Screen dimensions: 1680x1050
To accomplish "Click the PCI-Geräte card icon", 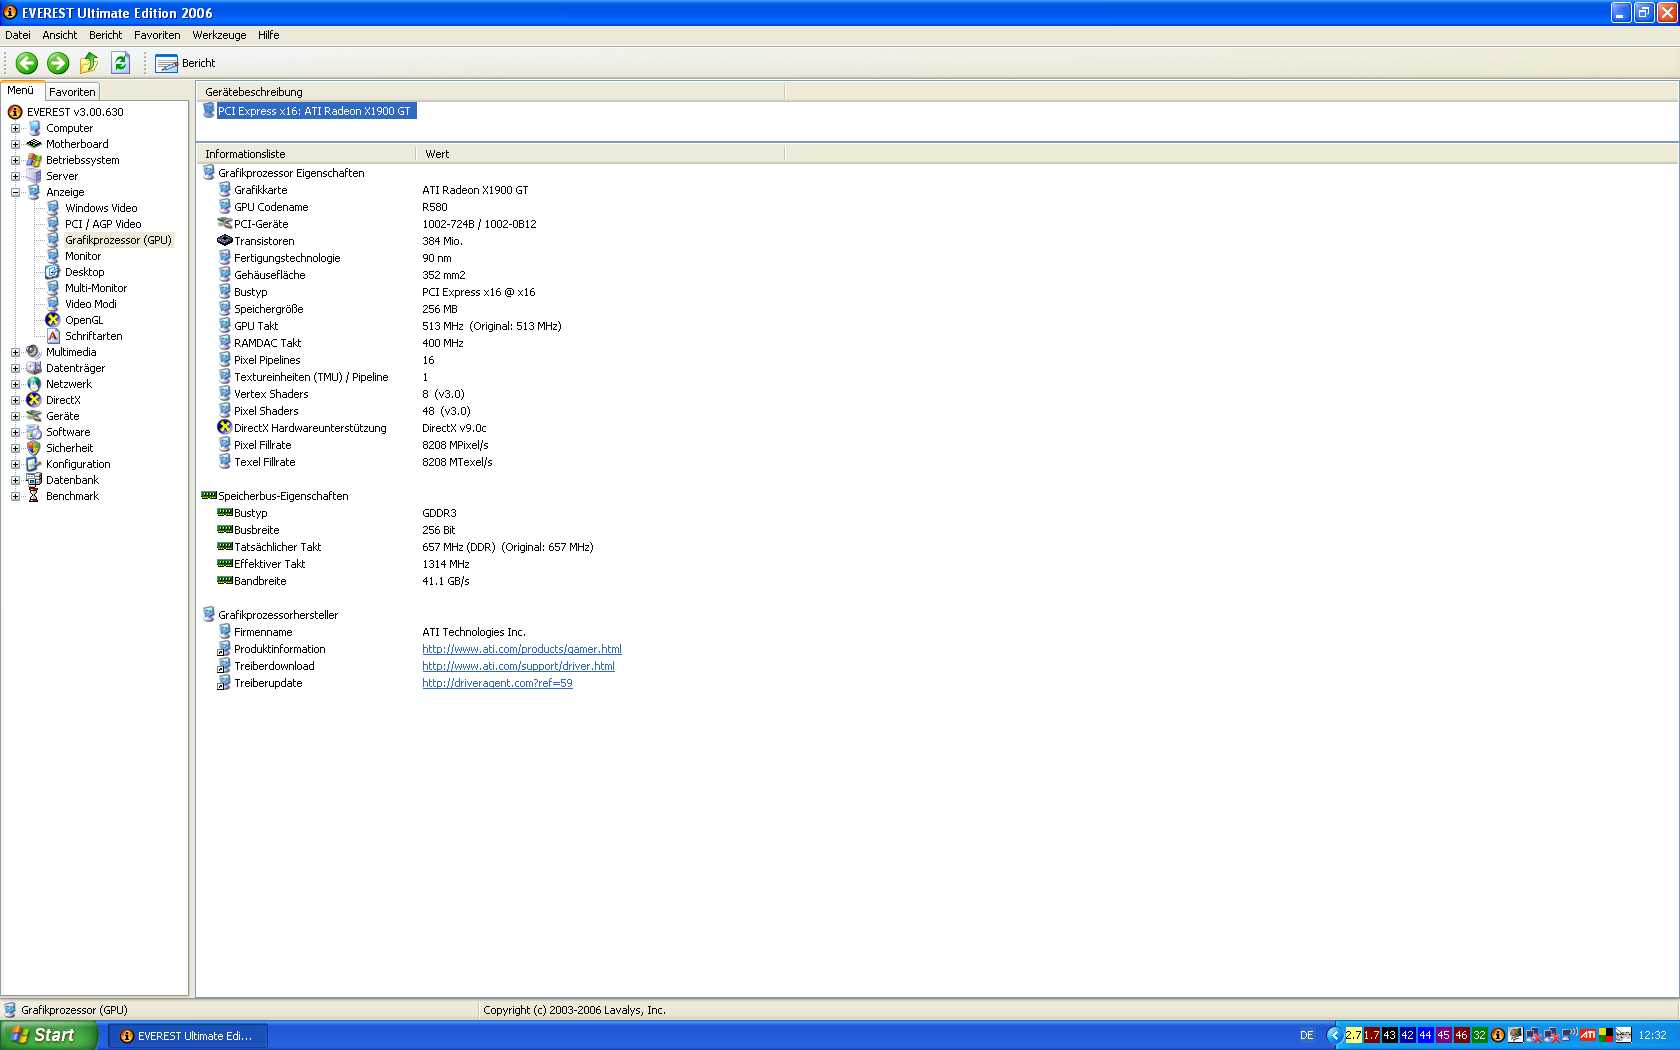I will coord(225,223).
